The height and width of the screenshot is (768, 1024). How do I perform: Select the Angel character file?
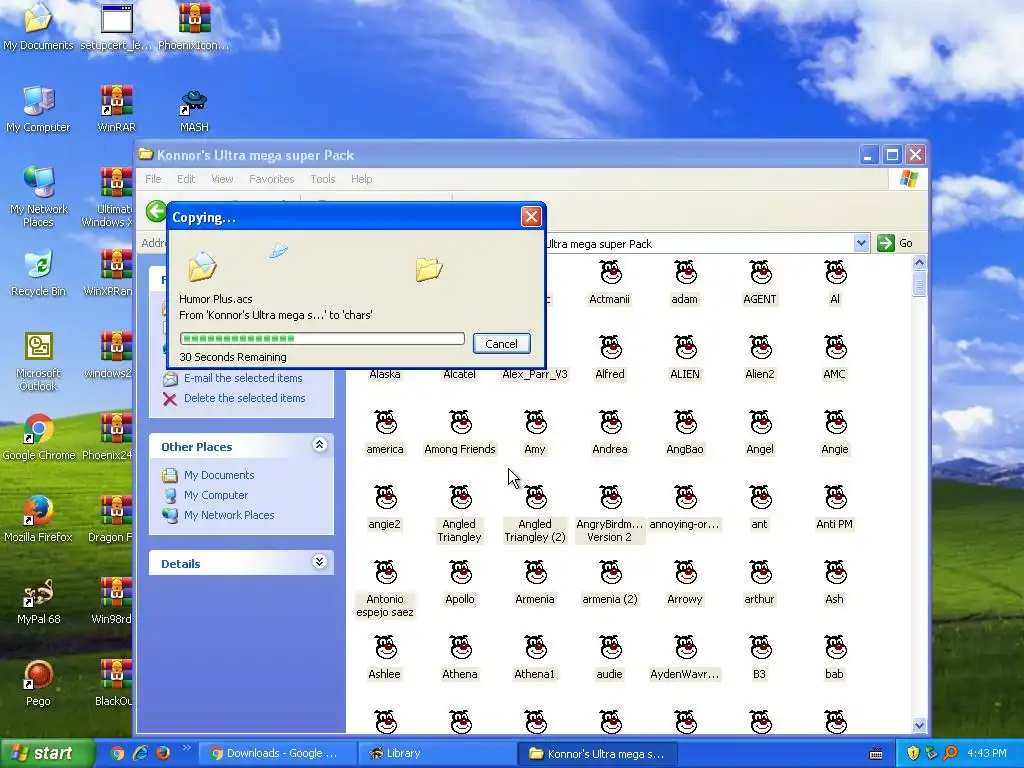[760, 433]
